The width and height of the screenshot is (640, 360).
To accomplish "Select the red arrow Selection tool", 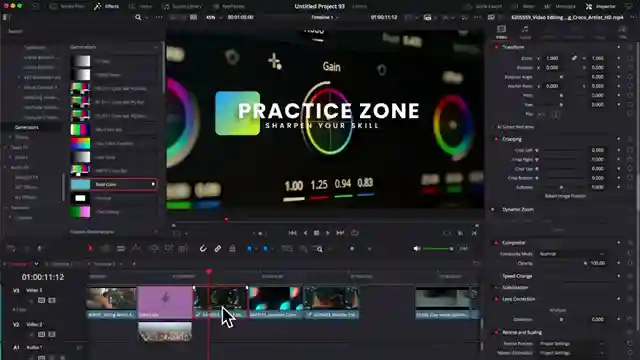I will (x=90, y=249).
